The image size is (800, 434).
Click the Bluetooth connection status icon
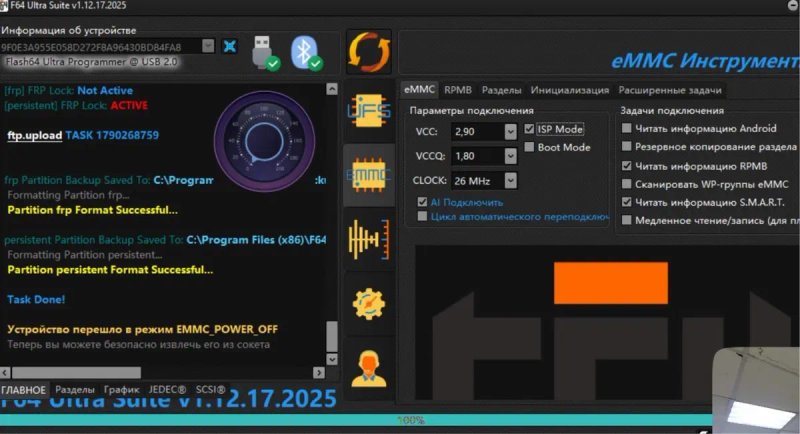pos(306,52)
